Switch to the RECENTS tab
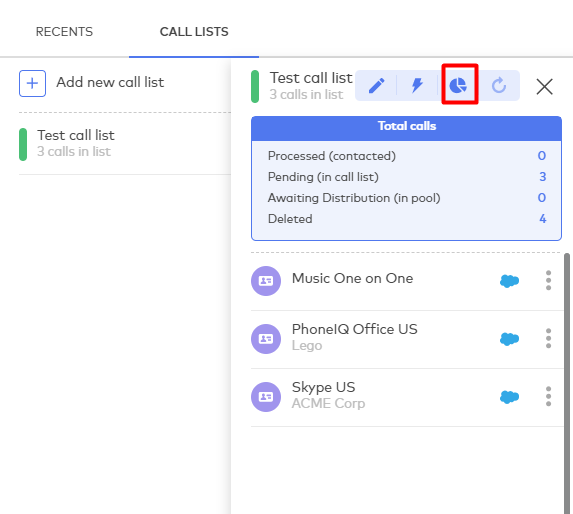573x514 pixels. (x=64, y=32)
